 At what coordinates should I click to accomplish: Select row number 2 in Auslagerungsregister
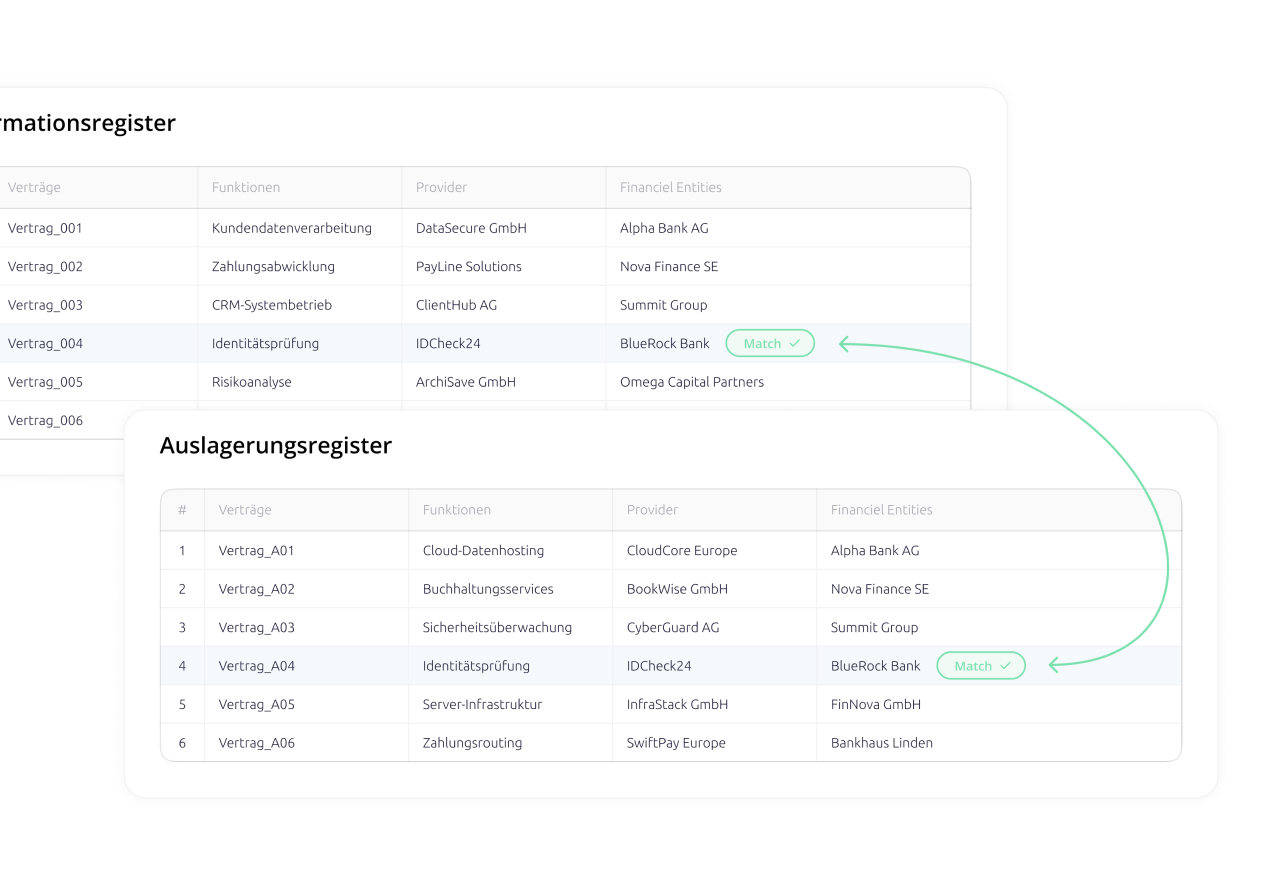(x=182, y=589)
